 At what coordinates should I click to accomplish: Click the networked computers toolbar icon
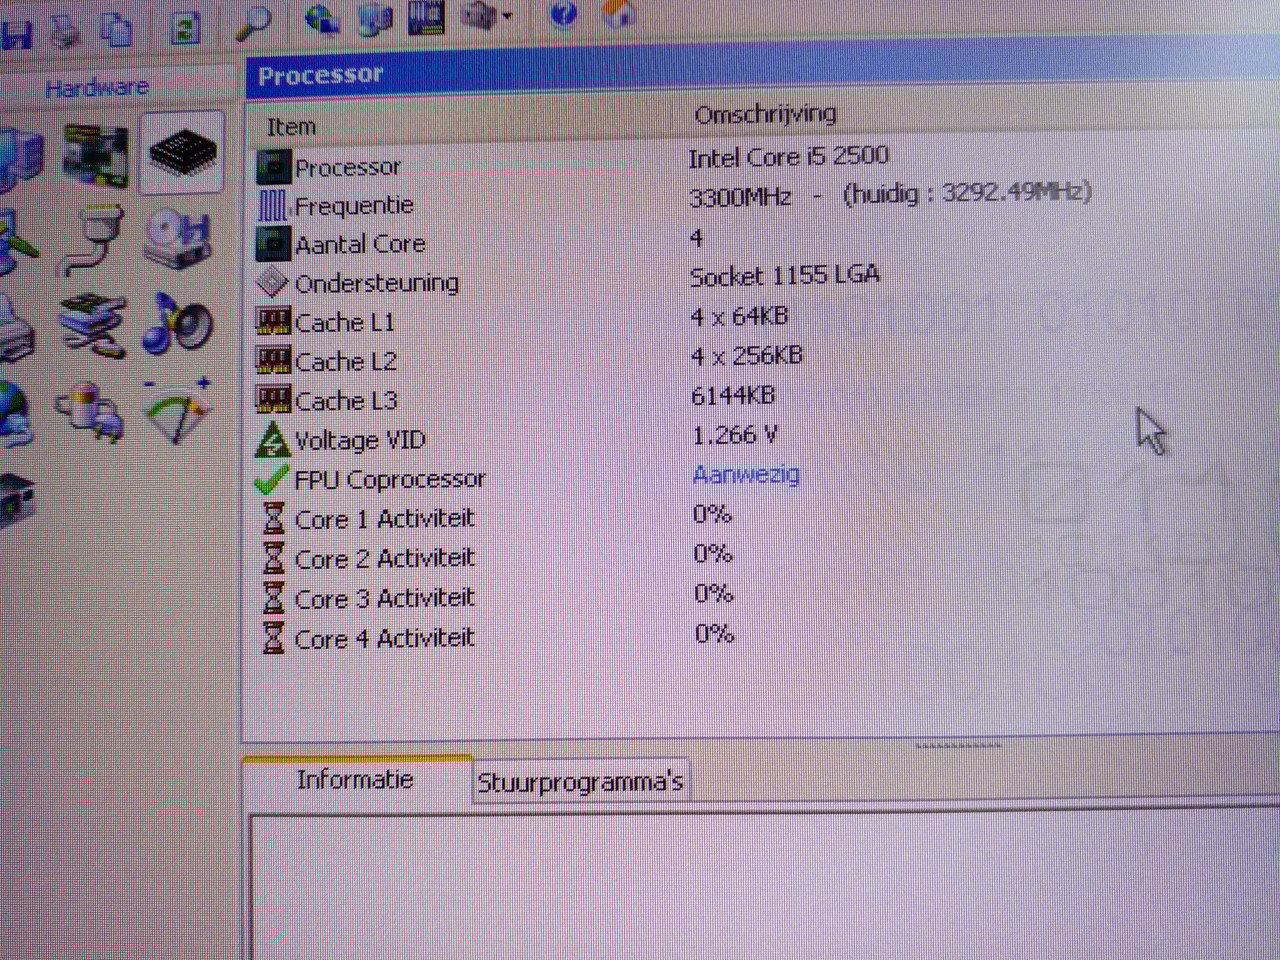(x=374, y=18)
